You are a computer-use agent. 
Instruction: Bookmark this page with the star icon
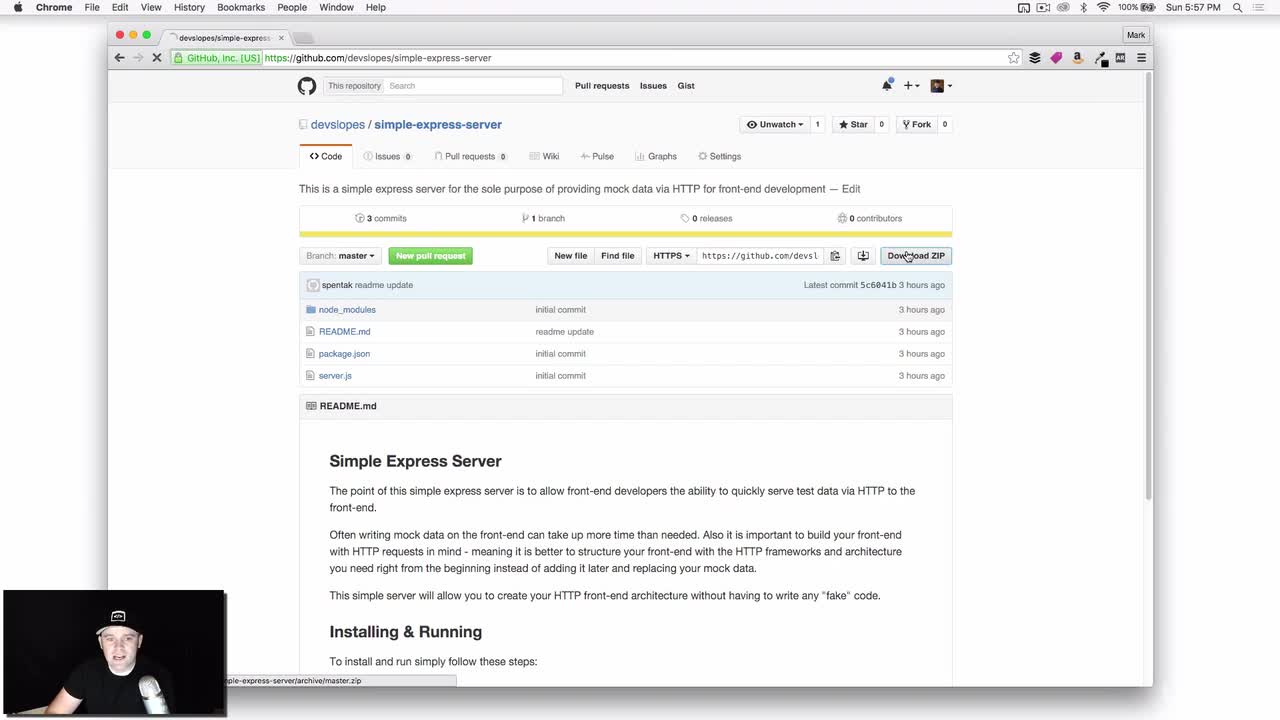coord(1014,58)
